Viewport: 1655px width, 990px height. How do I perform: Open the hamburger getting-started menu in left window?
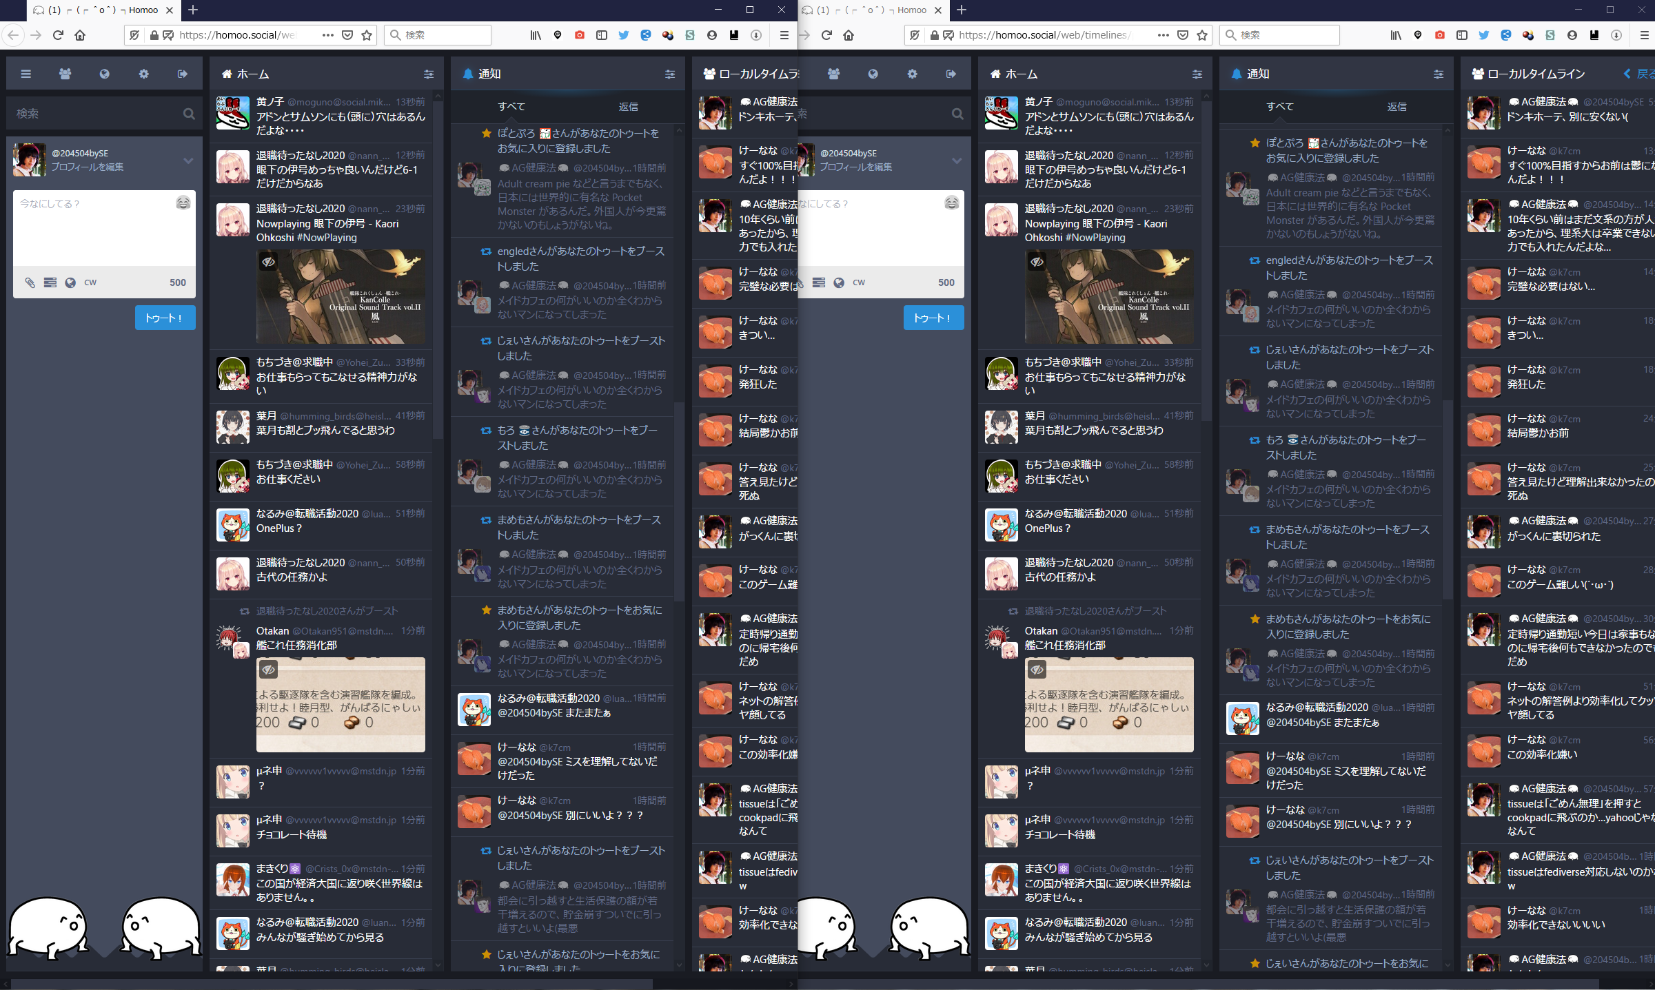tap(26, 74)
